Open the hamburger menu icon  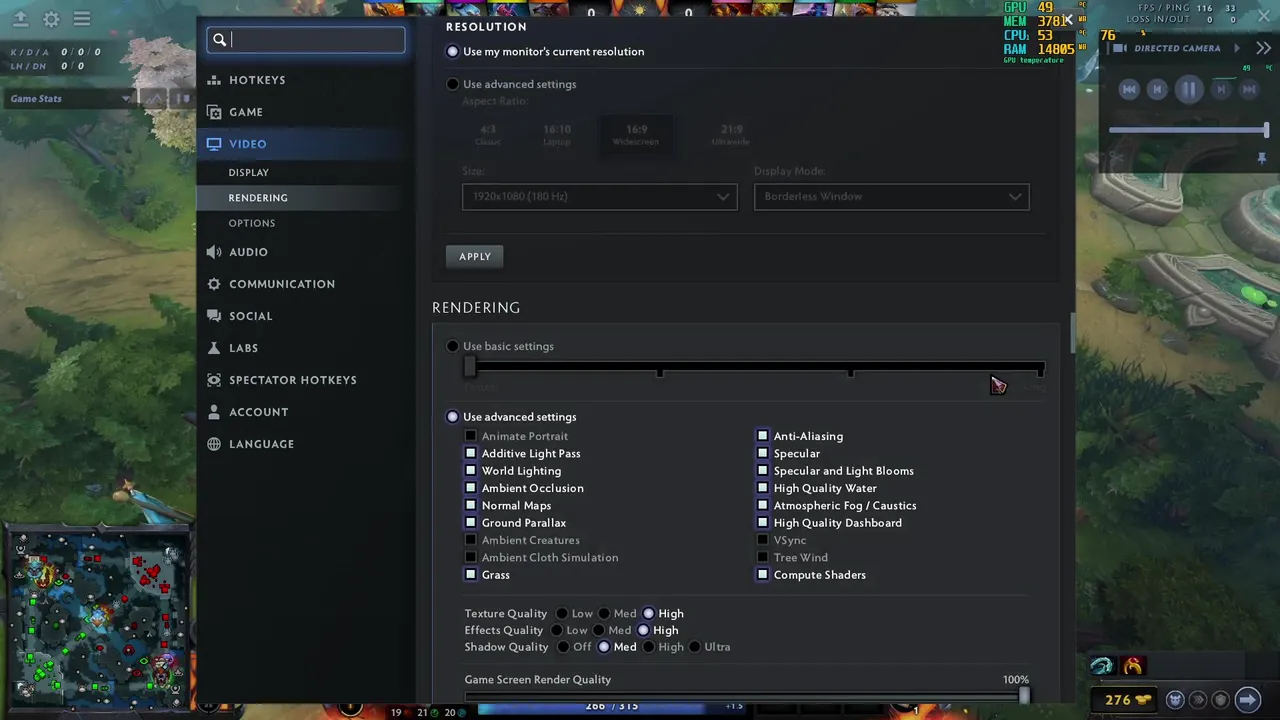pyautogui.click(x=82, y=19)
